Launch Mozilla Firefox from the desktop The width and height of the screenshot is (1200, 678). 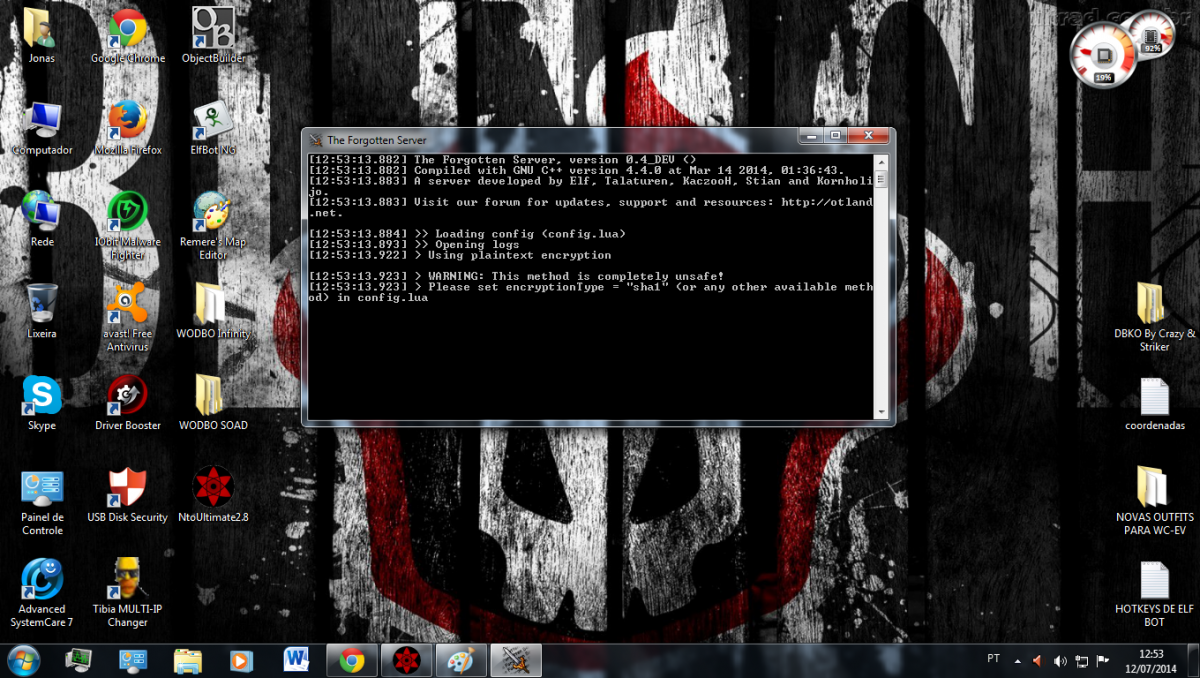point(128,127)
